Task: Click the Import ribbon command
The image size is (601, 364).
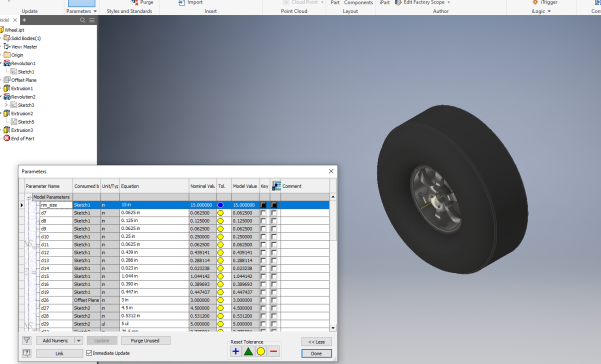Action: tap(190, 2)
